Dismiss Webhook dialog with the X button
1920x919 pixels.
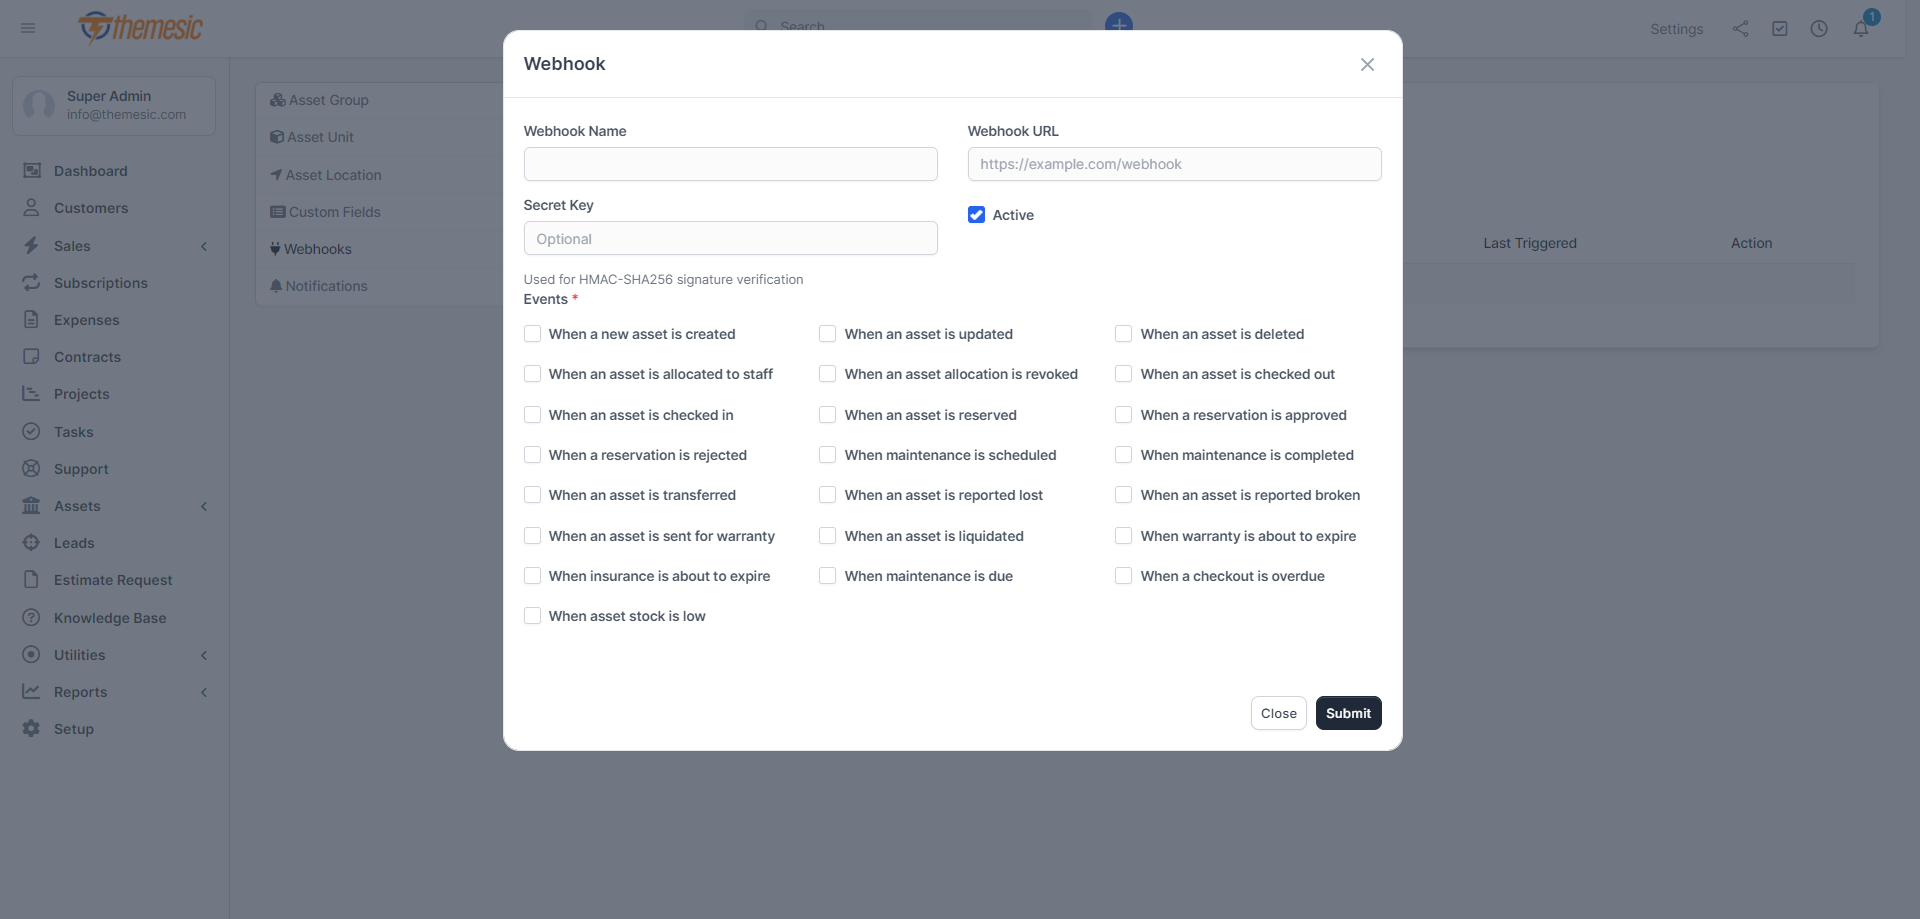point(1367,64)
